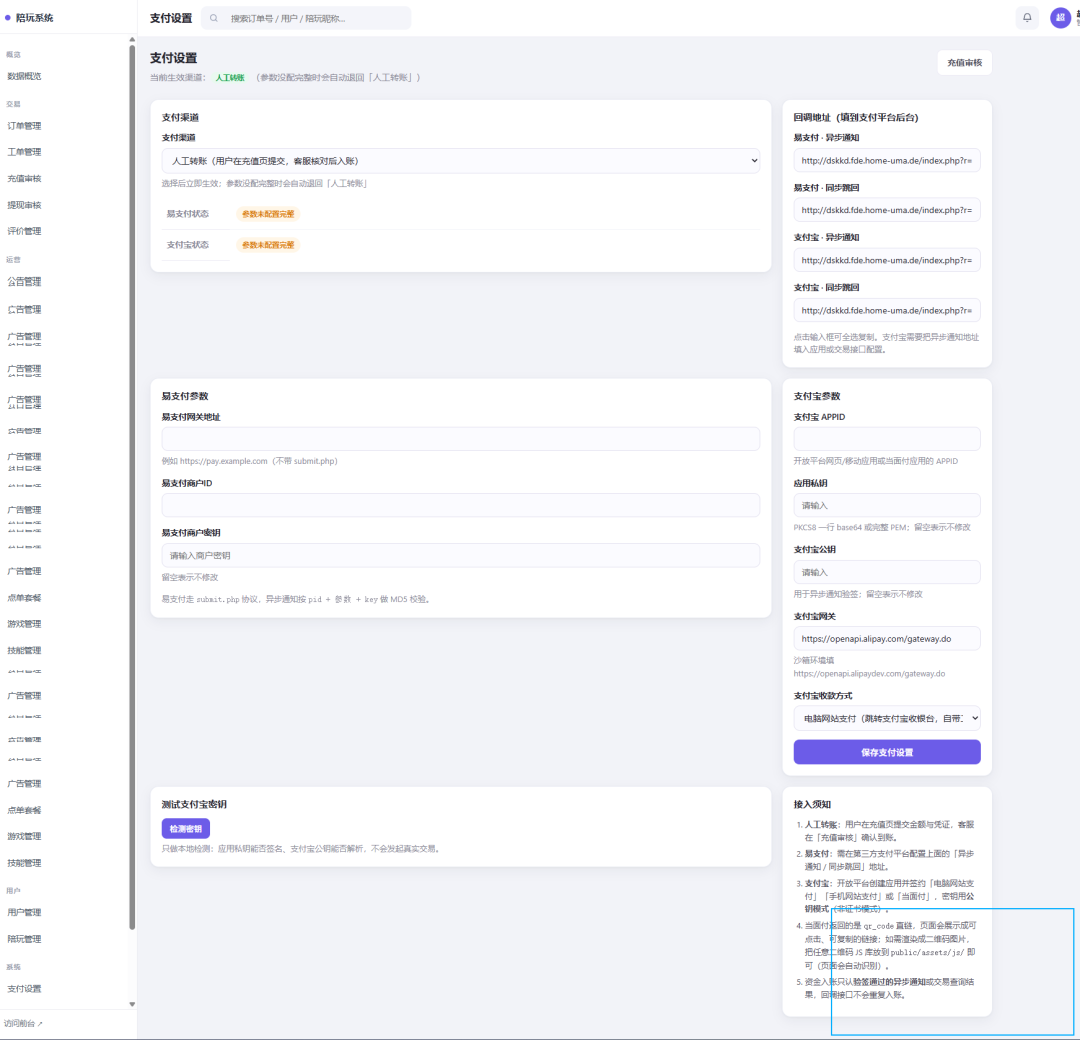Select 工单管理 in the sidebar
Viewport: 1080px width, 1040px height.
point(25,152)
